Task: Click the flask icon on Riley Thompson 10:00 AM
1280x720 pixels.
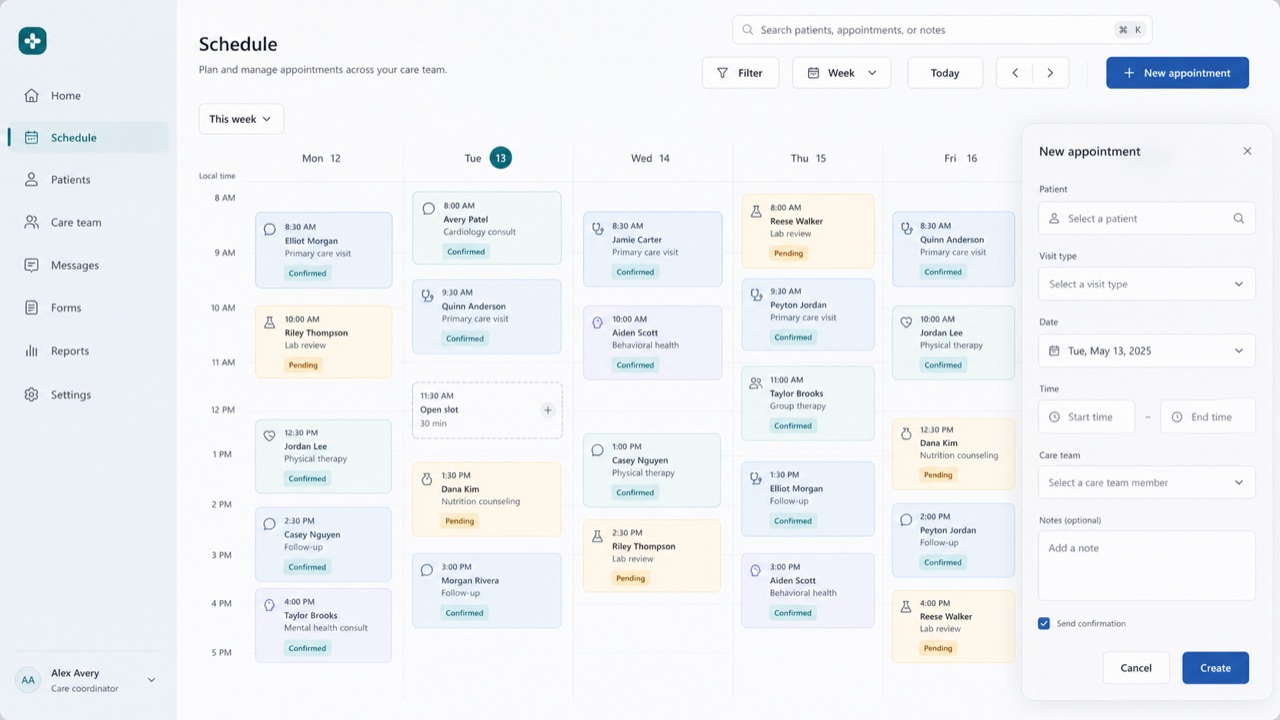Action: [269, 323]
